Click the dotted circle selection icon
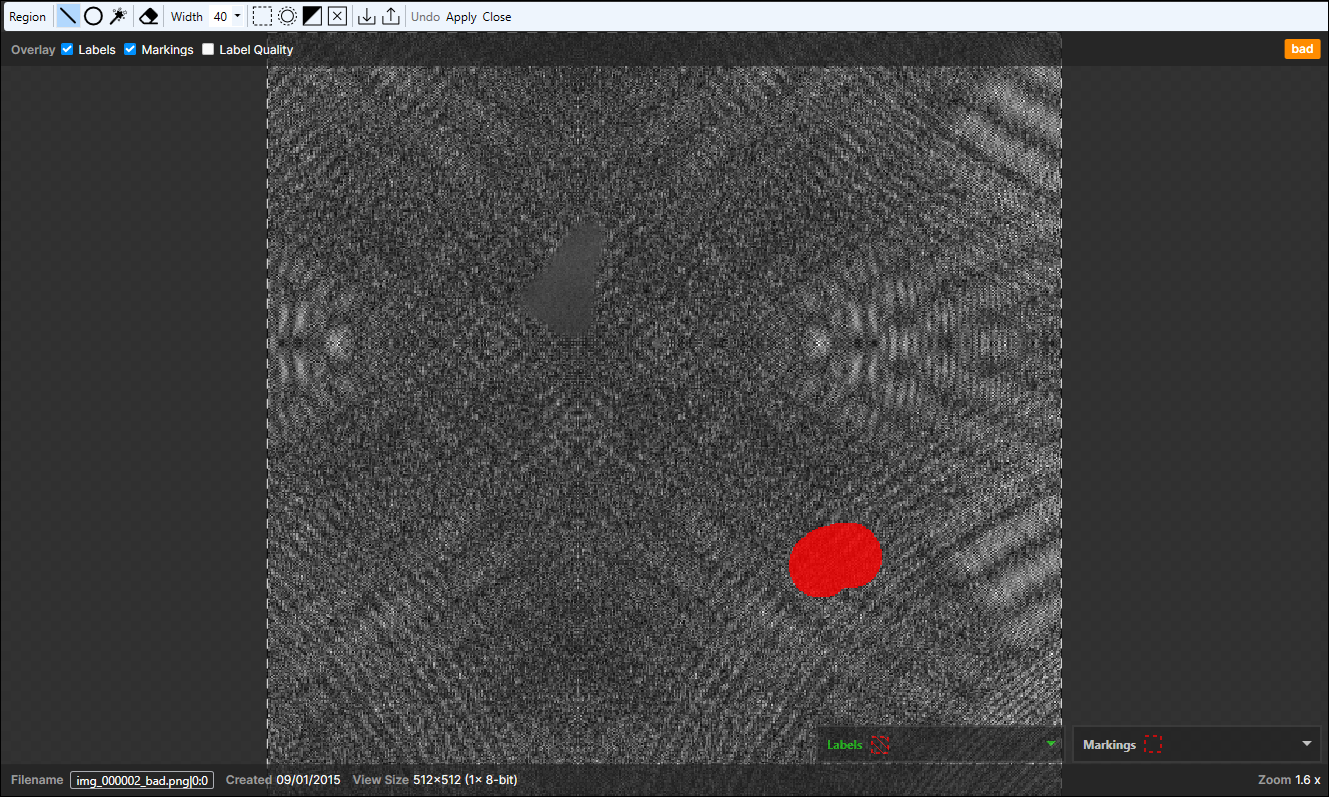This screenshot has height=797, width=1329. 287,16
